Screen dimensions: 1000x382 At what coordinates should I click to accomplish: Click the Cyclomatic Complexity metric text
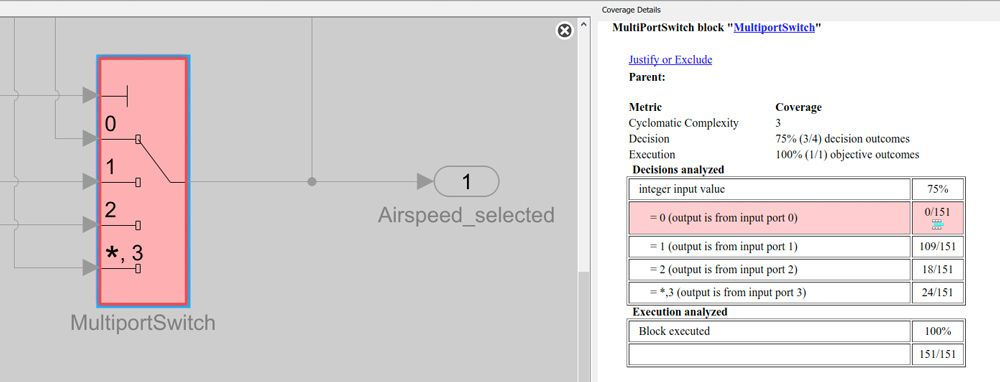point(684,123)
